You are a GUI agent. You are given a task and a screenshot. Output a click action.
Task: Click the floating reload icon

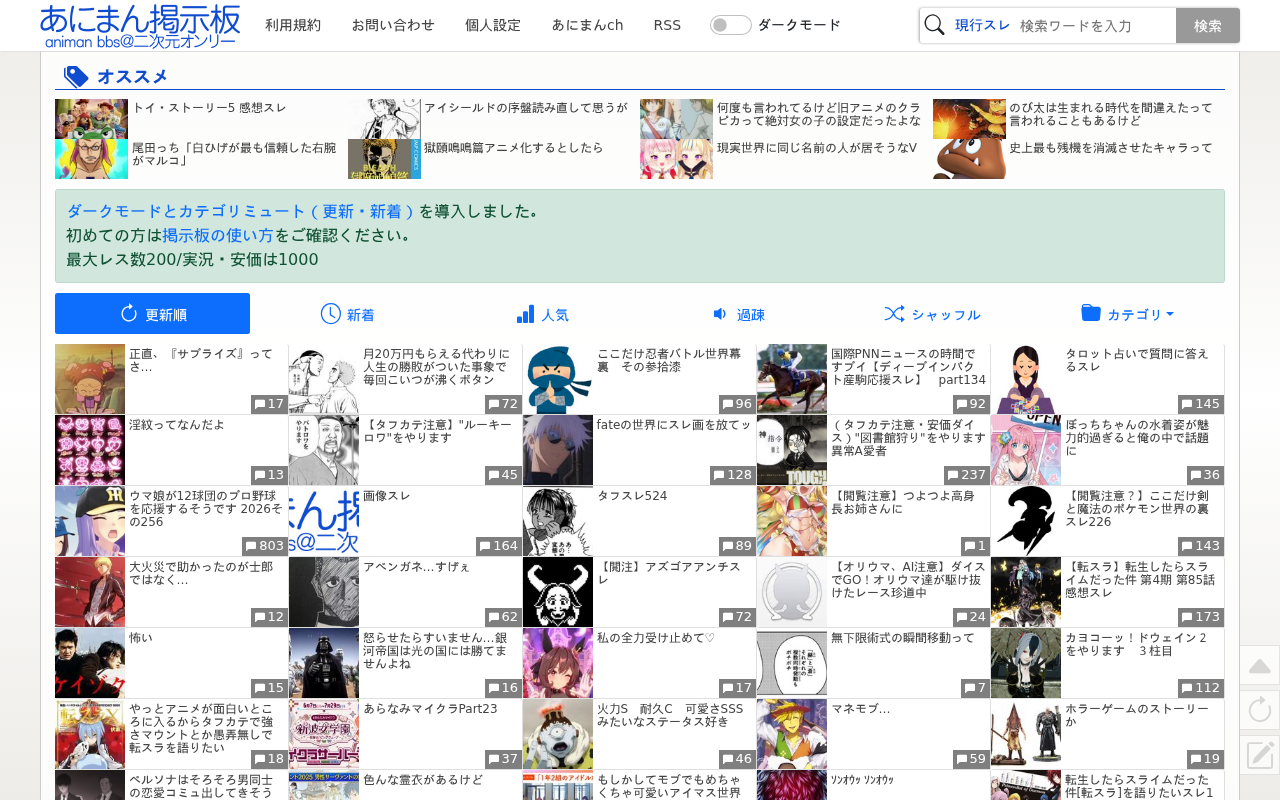[1260, 710]
